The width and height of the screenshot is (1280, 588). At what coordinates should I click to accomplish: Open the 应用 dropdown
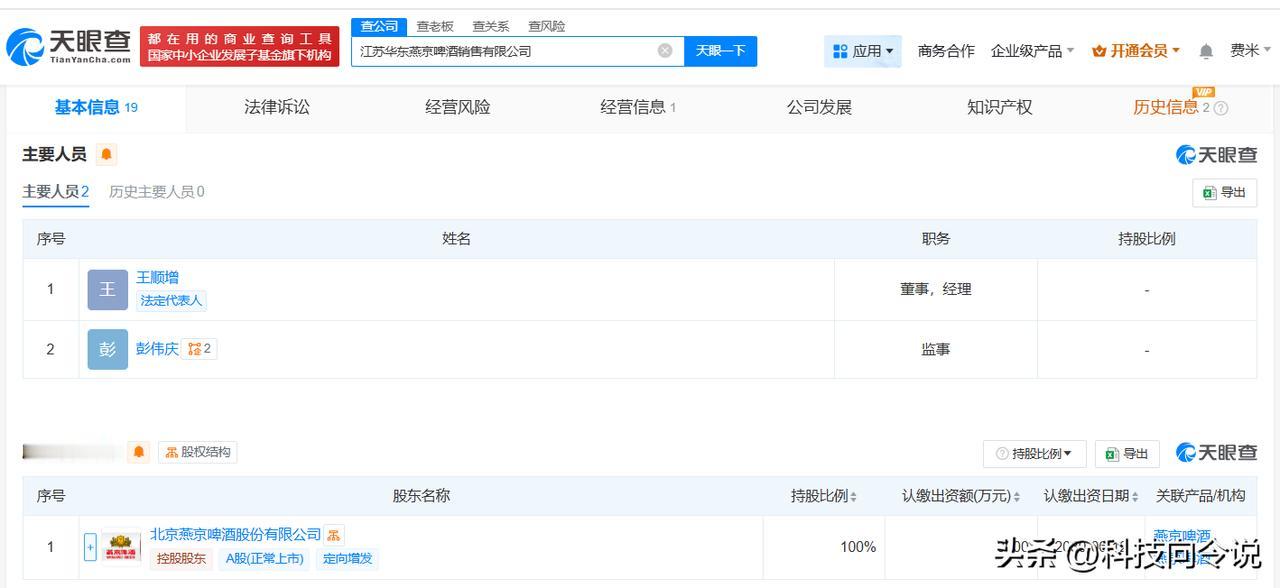pyautogui.click(x=863, y=51)
